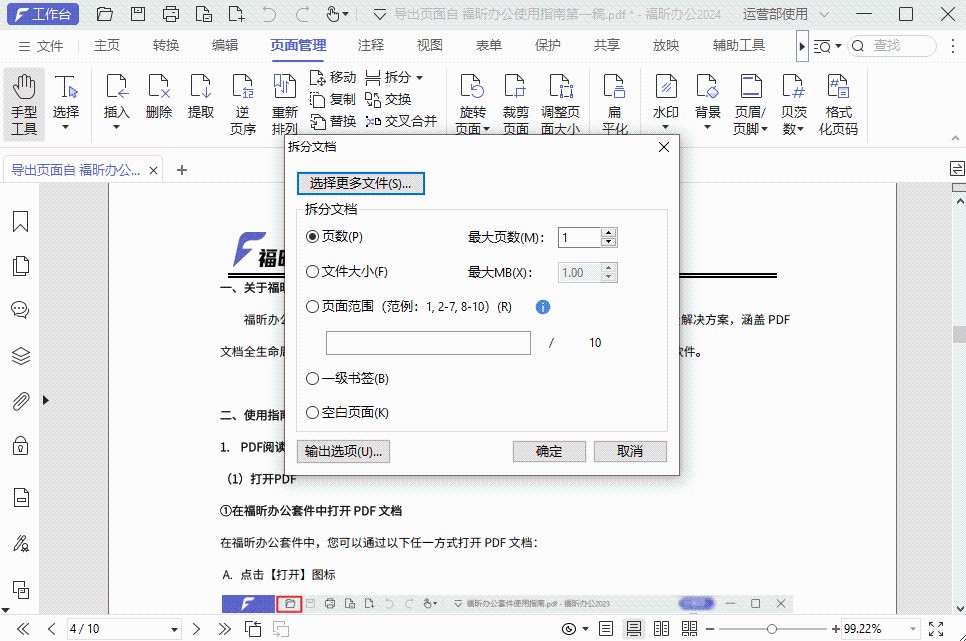Click the zoom out minus button
The image size is (966, 641).
pyautogui.click(x=710, y=629)
